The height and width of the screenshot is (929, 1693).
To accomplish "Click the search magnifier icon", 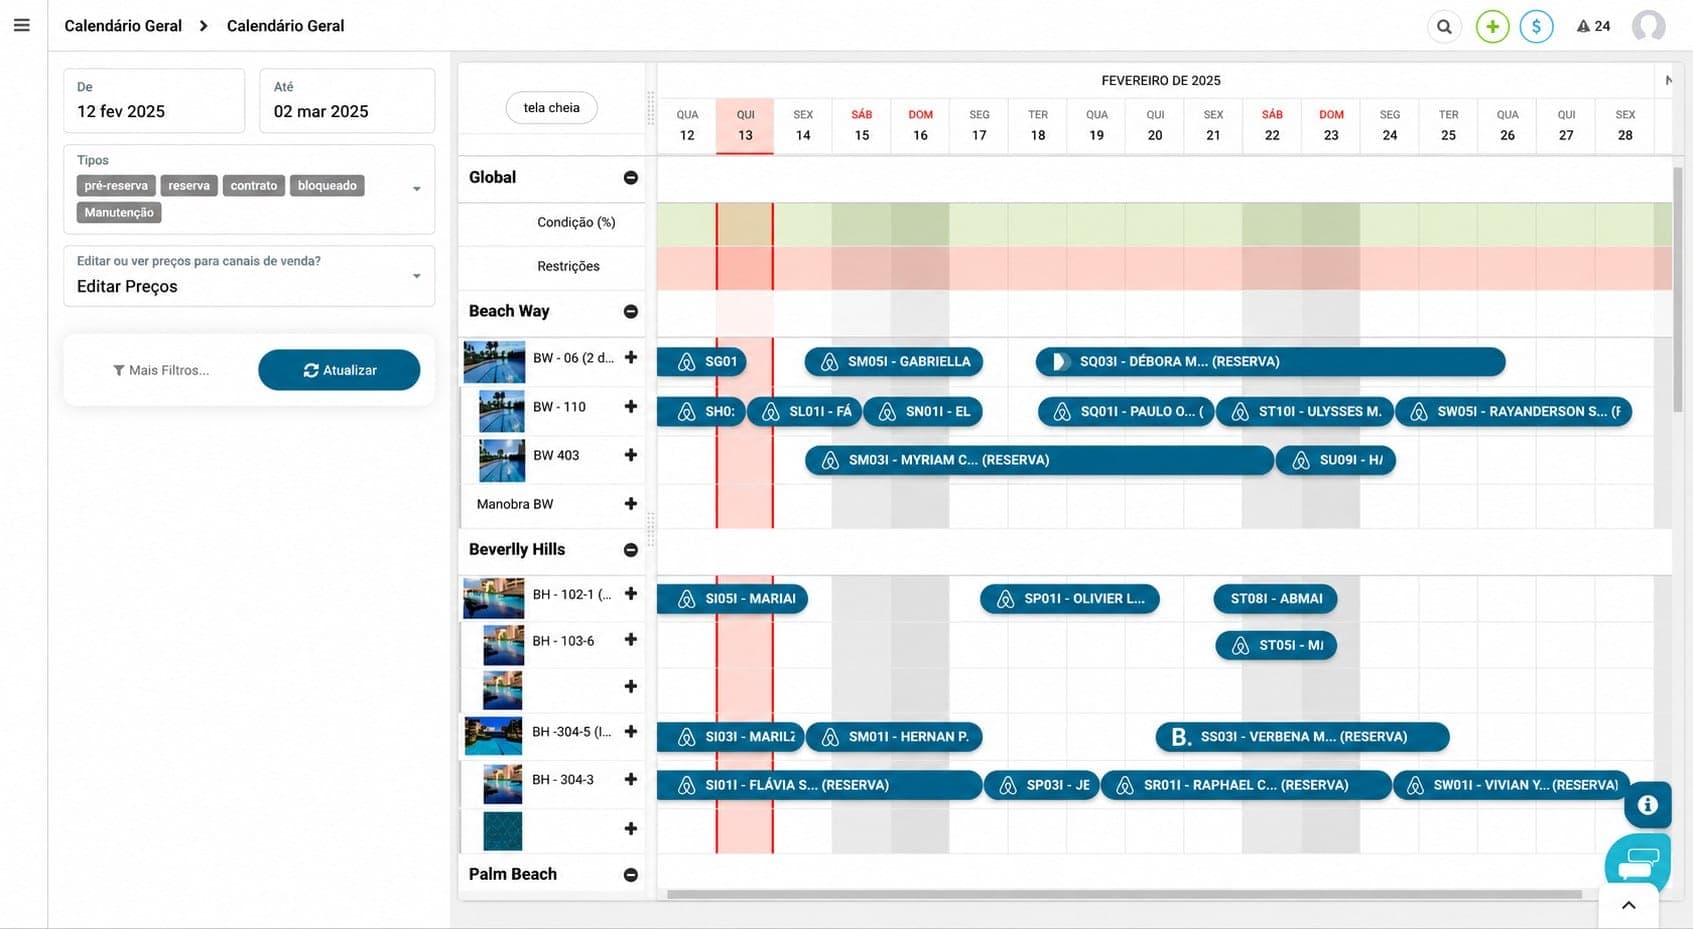I will (1444, 26).
